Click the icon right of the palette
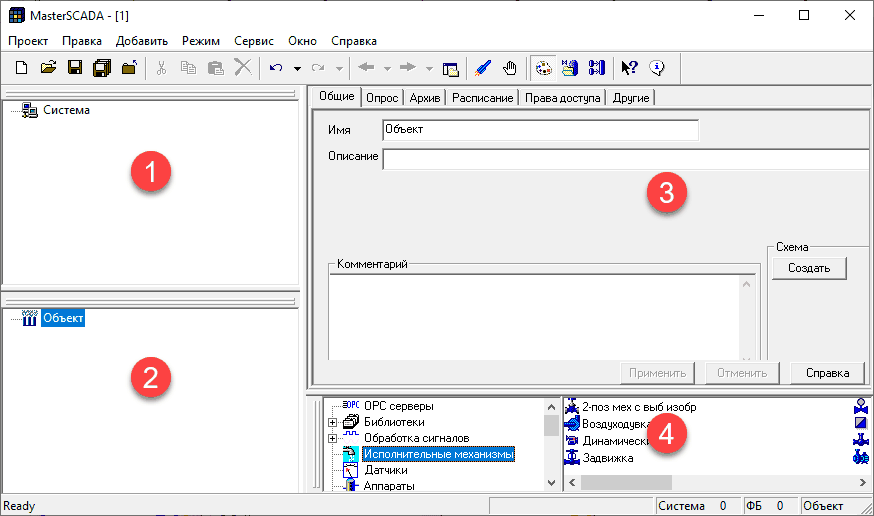 (x=570, y=68)
